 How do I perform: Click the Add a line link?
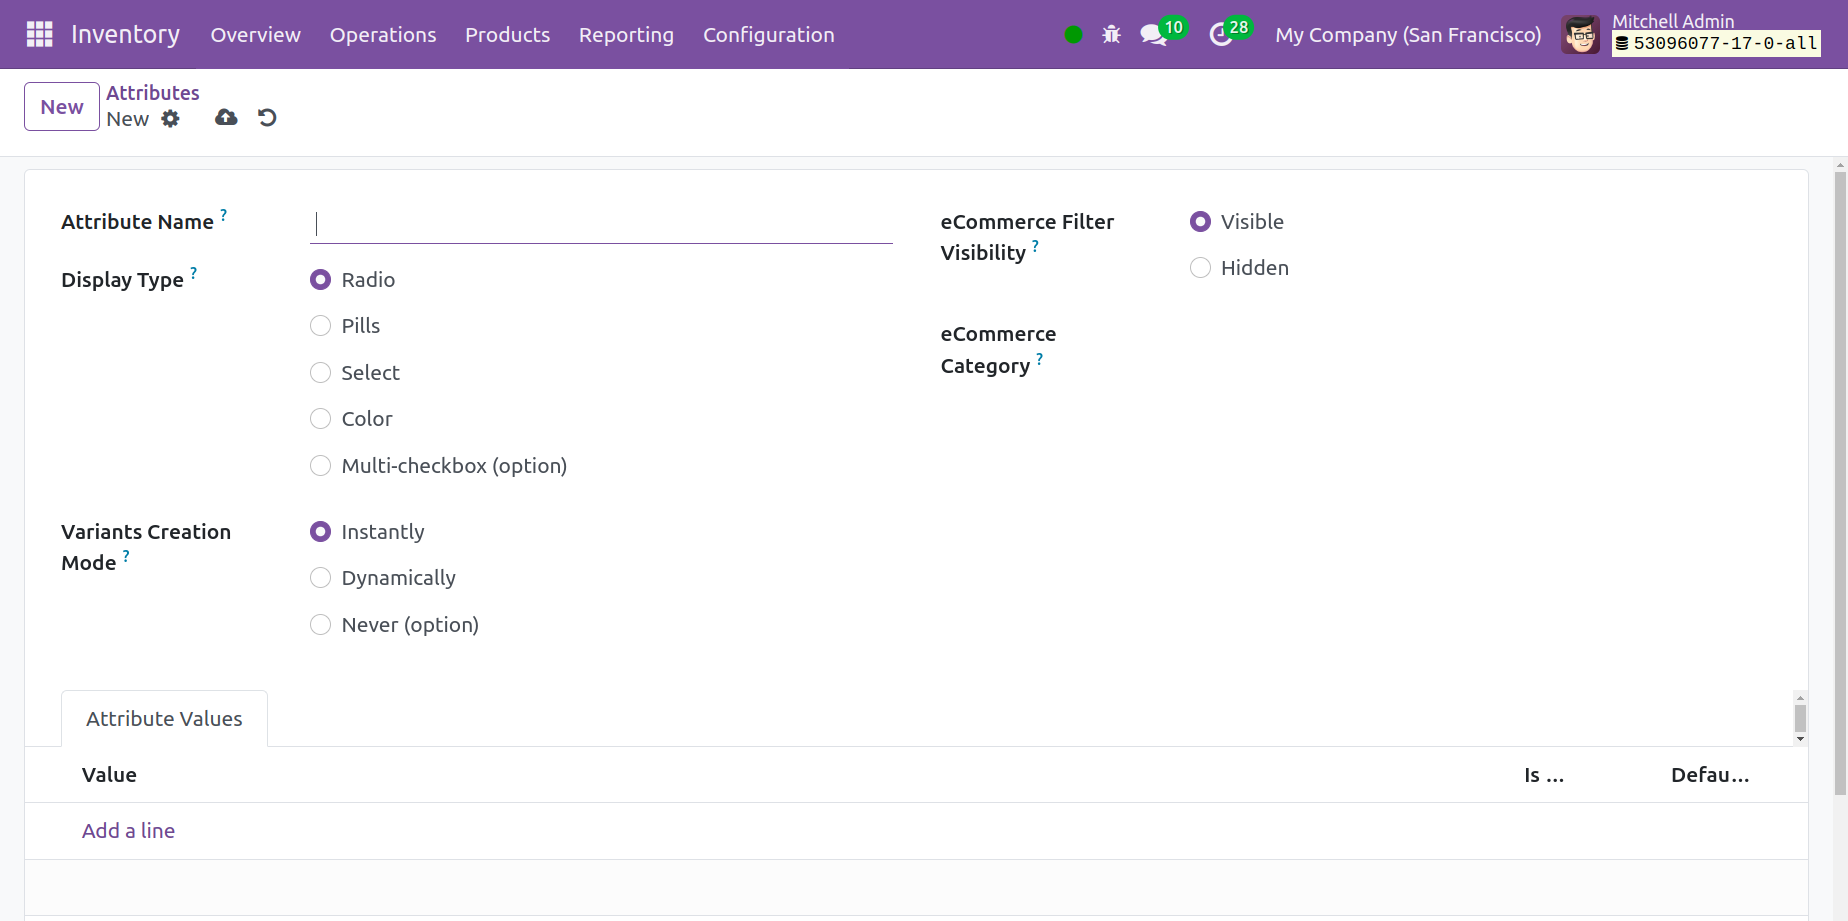coord(128,831)
